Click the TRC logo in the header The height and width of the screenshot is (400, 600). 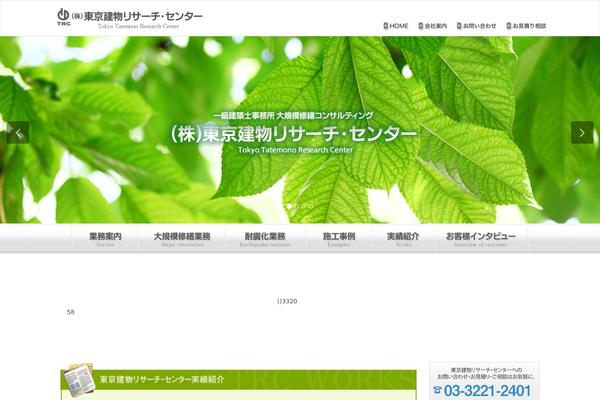coord(64,17)
